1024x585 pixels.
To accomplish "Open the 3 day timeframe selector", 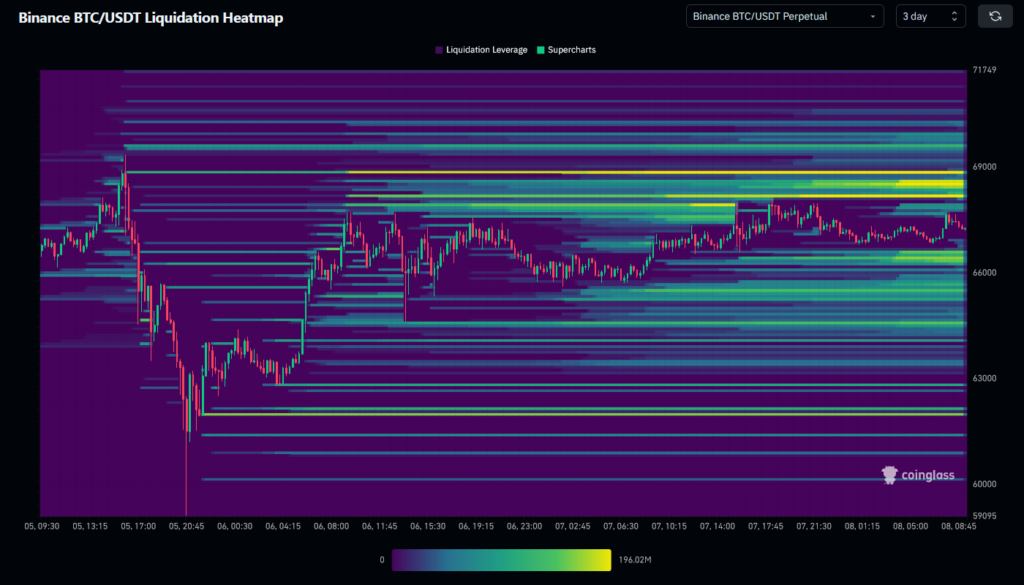I will (x=930, y=16).
